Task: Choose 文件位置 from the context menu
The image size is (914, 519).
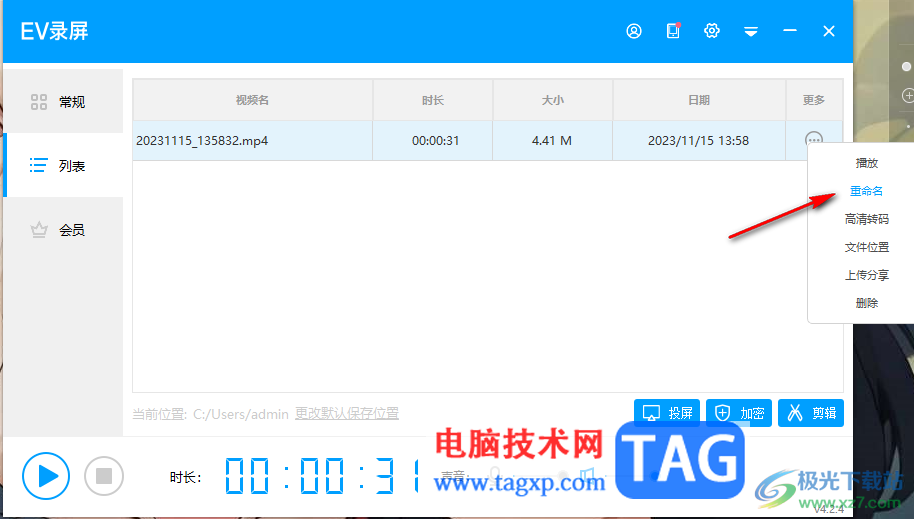Action: 866,247
